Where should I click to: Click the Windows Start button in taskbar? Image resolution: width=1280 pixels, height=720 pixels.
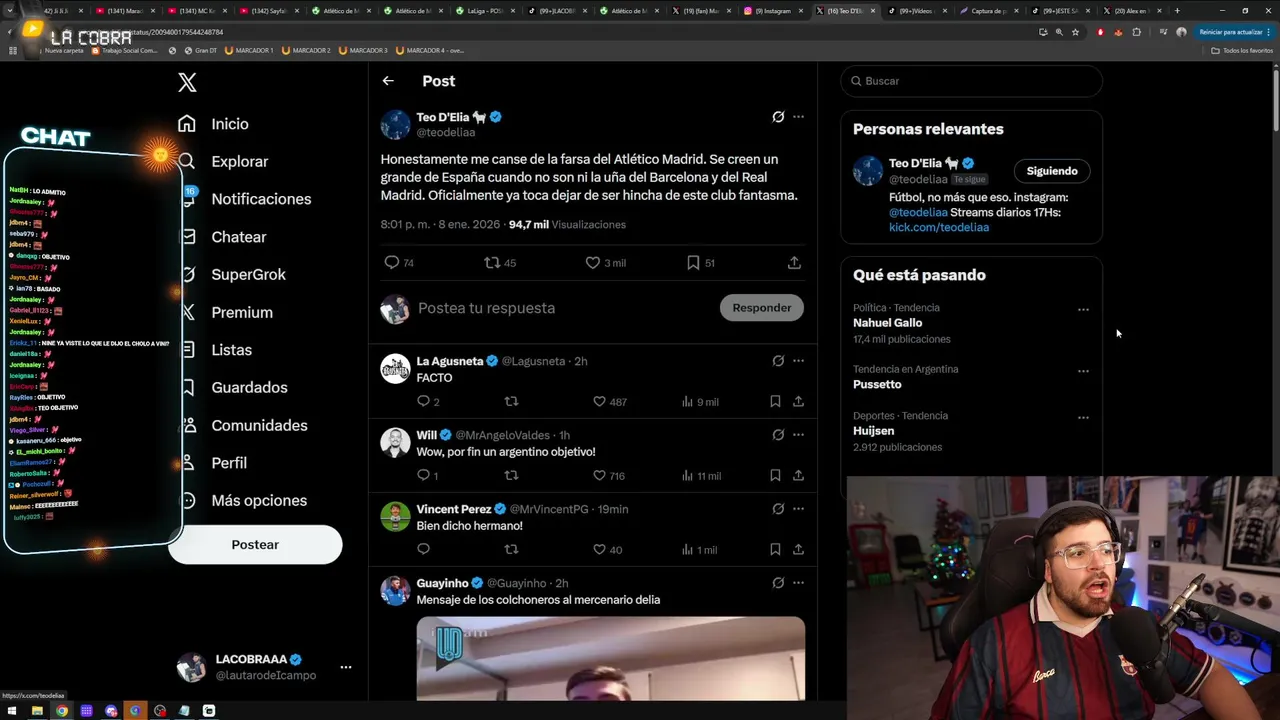[12, 711]
